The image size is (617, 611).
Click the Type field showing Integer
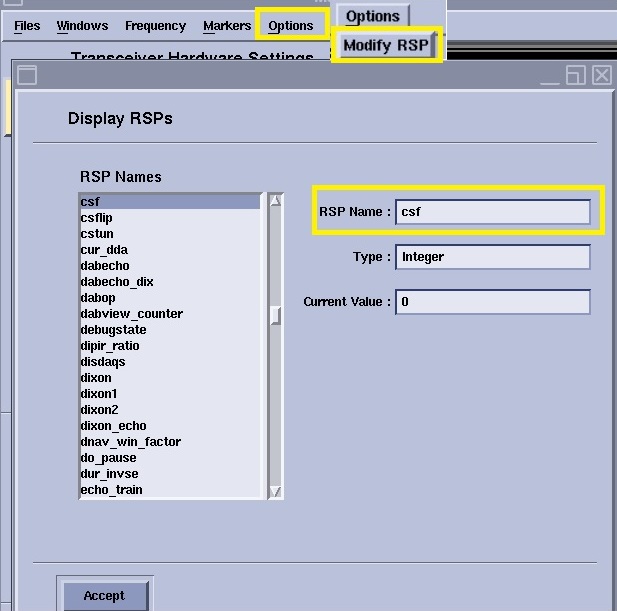click(492, 257)
